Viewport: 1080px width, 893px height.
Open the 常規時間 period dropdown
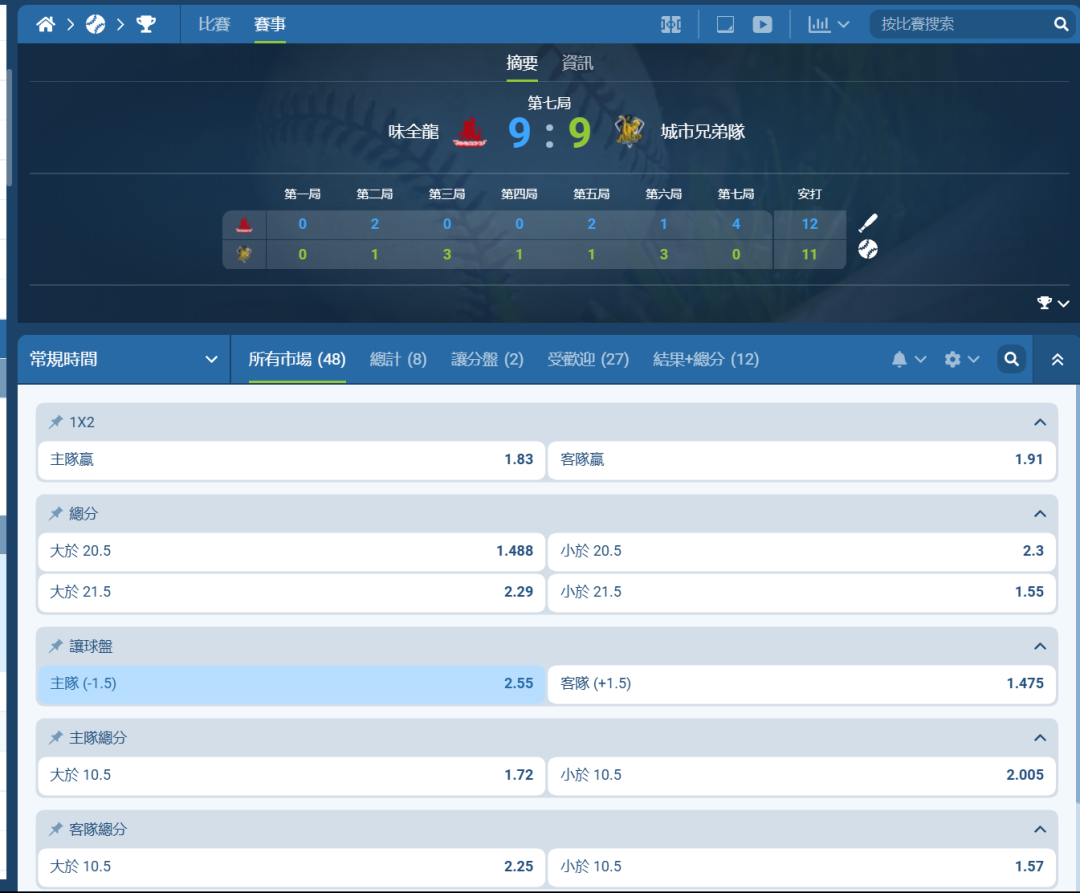(124, 359)
